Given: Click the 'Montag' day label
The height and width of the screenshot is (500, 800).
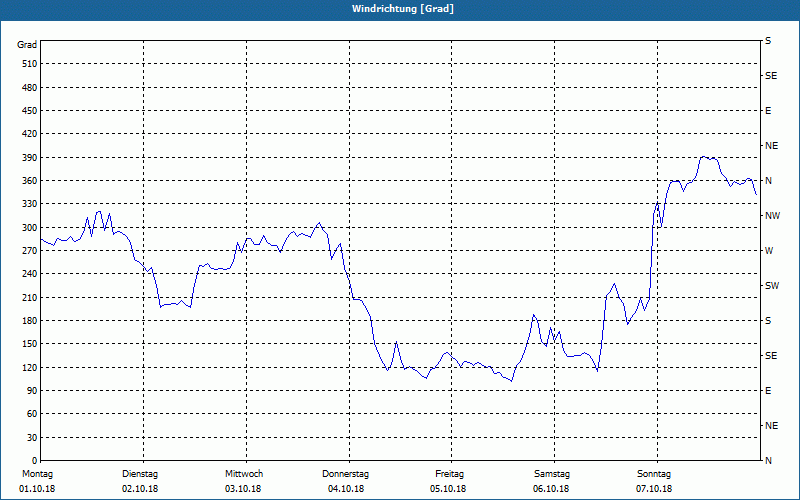Looking at the screenshot, I should [36, 474].
